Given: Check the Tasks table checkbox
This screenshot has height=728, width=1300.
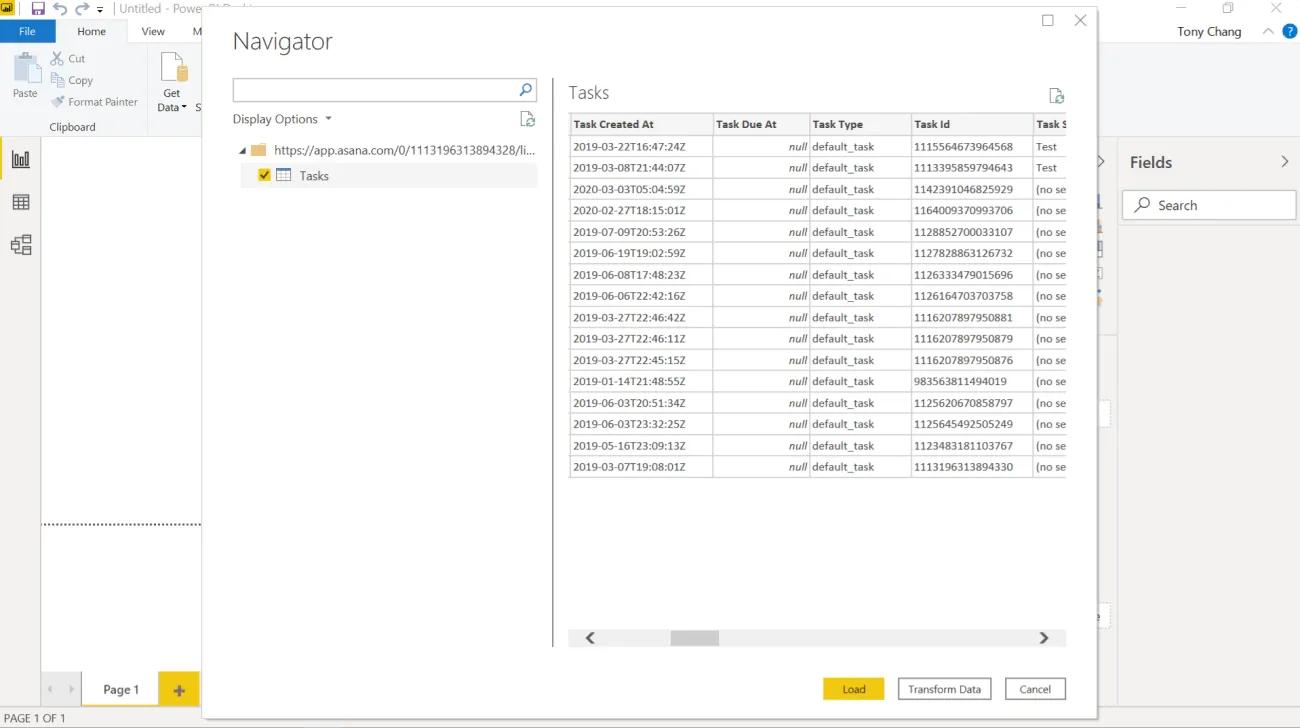Looking at the screenshot, I should pyautogui.click(x=264, y=175).
